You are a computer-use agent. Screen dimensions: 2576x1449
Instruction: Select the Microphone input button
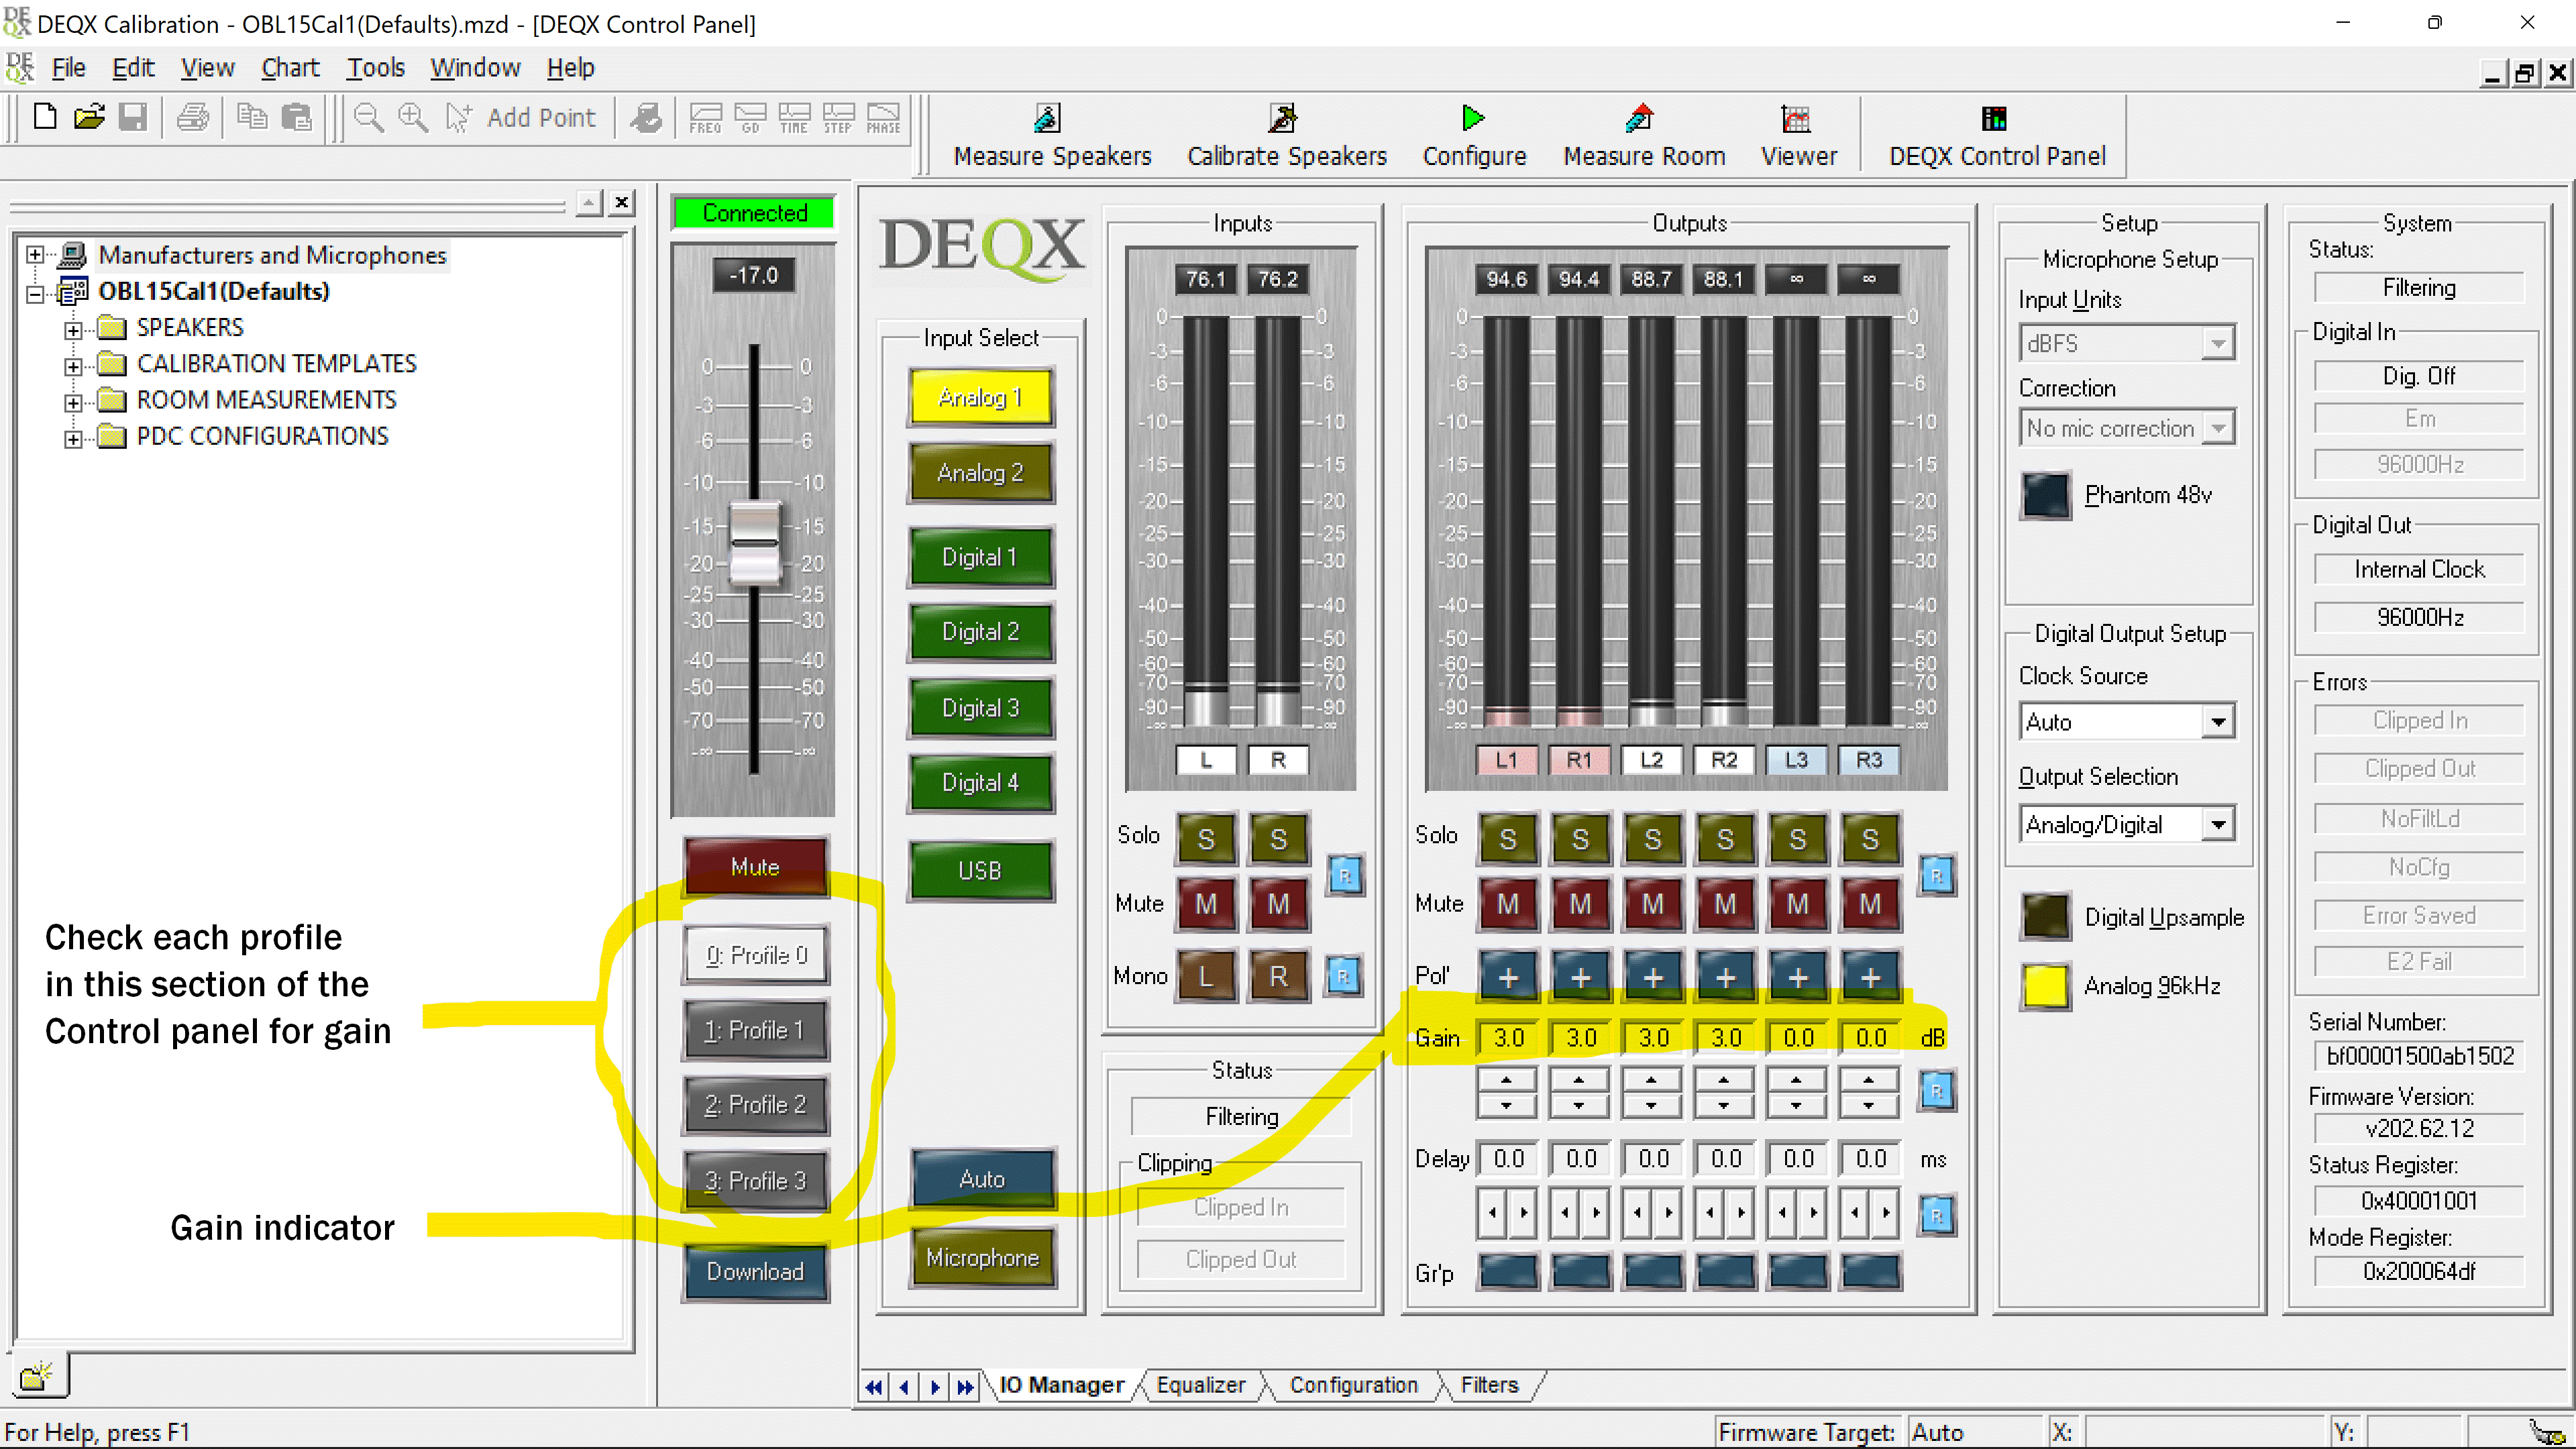[x=982, y=1258]
